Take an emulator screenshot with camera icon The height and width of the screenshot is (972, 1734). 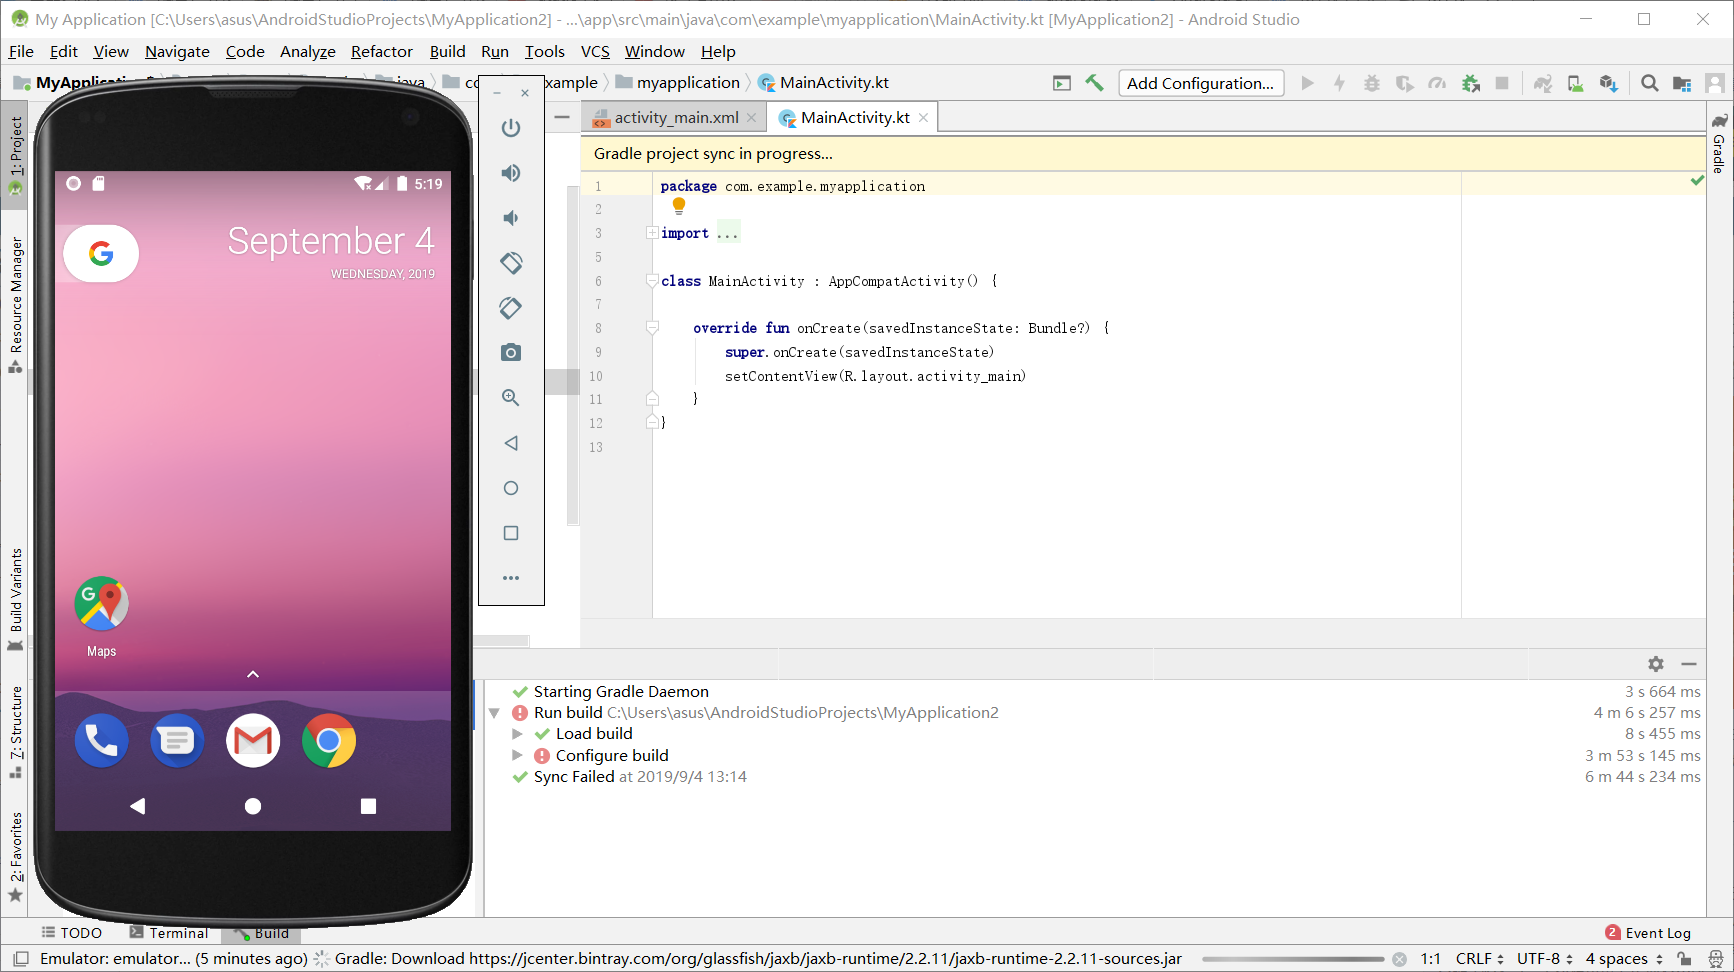click(x=511, y=353)
